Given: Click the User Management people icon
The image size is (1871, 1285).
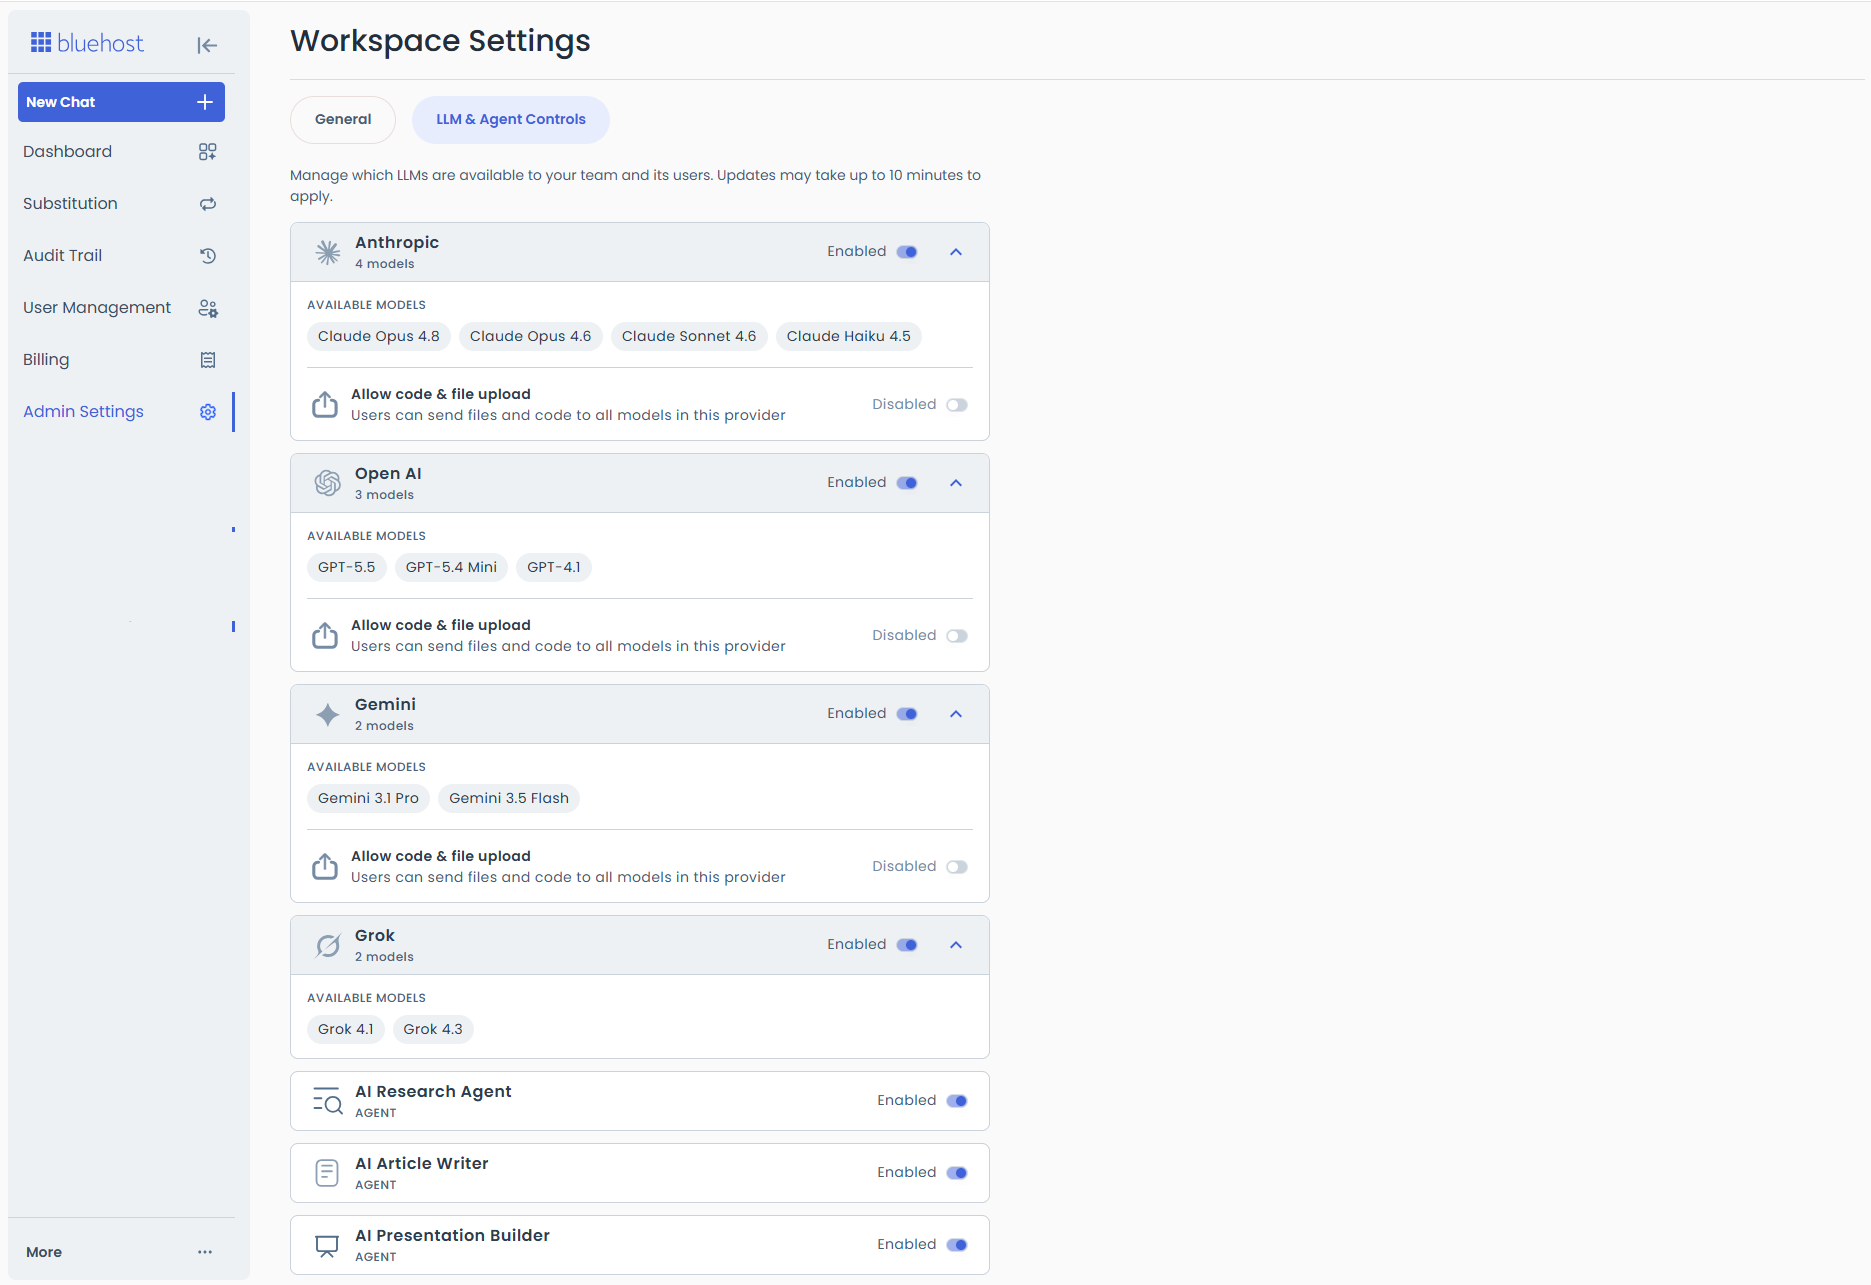Looking at the screenshot, I should [x=208, y=308].
